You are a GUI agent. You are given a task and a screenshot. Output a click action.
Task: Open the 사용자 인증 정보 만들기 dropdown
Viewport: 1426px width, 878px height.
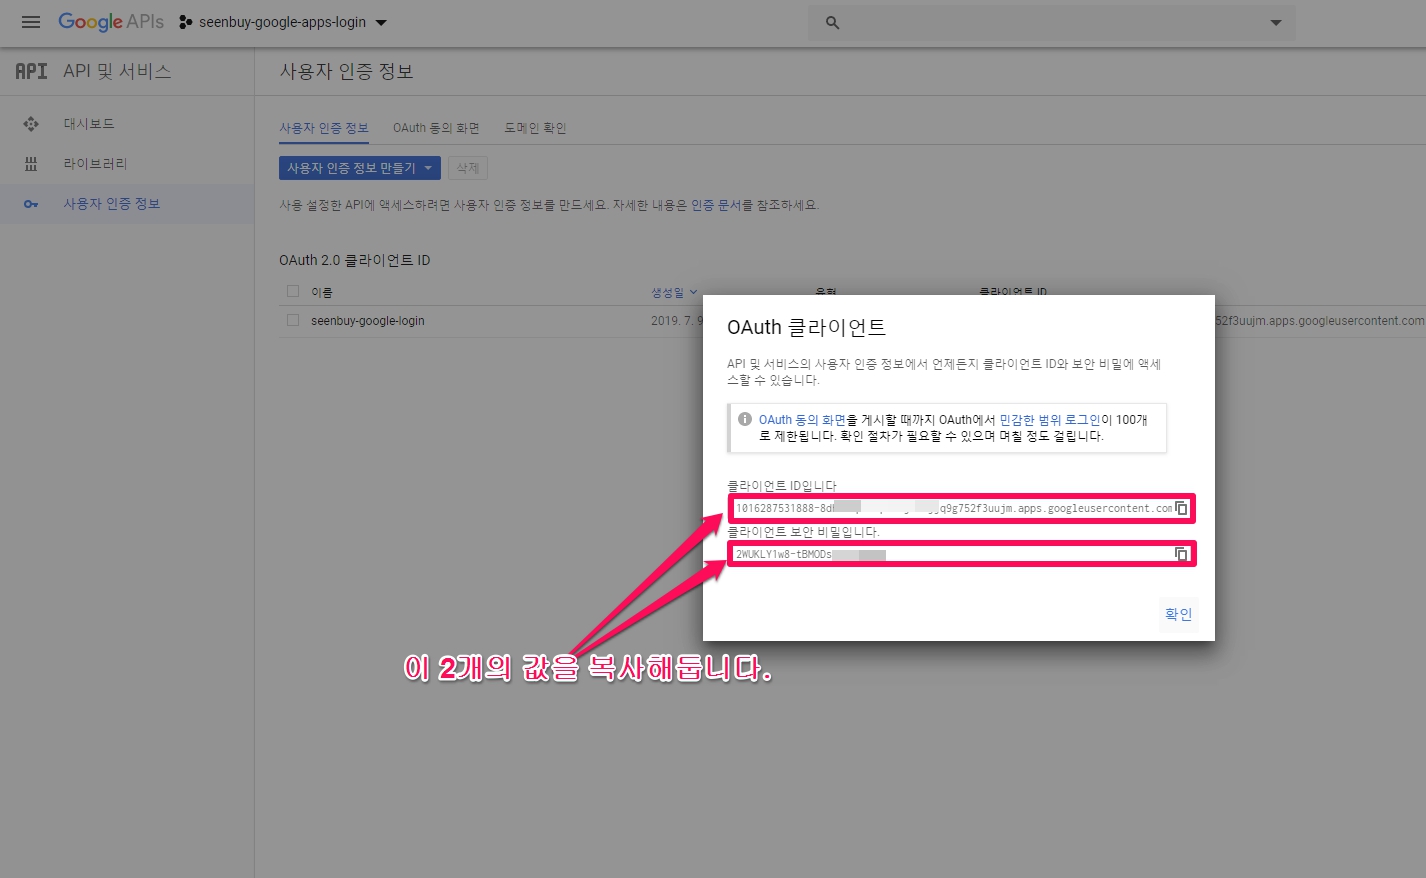(x=359, y=168)
